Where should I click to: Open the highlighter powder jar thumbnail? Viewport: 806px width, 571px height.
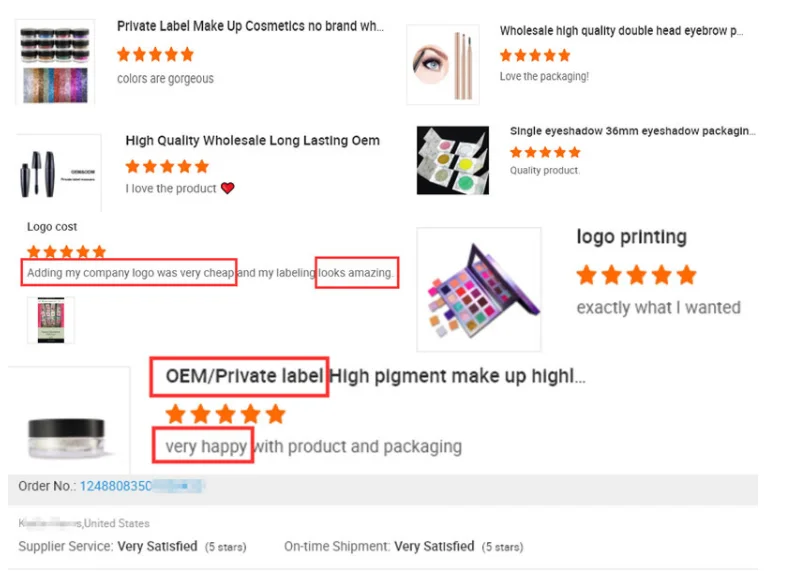pyautogui.click(x=69, y=420)
